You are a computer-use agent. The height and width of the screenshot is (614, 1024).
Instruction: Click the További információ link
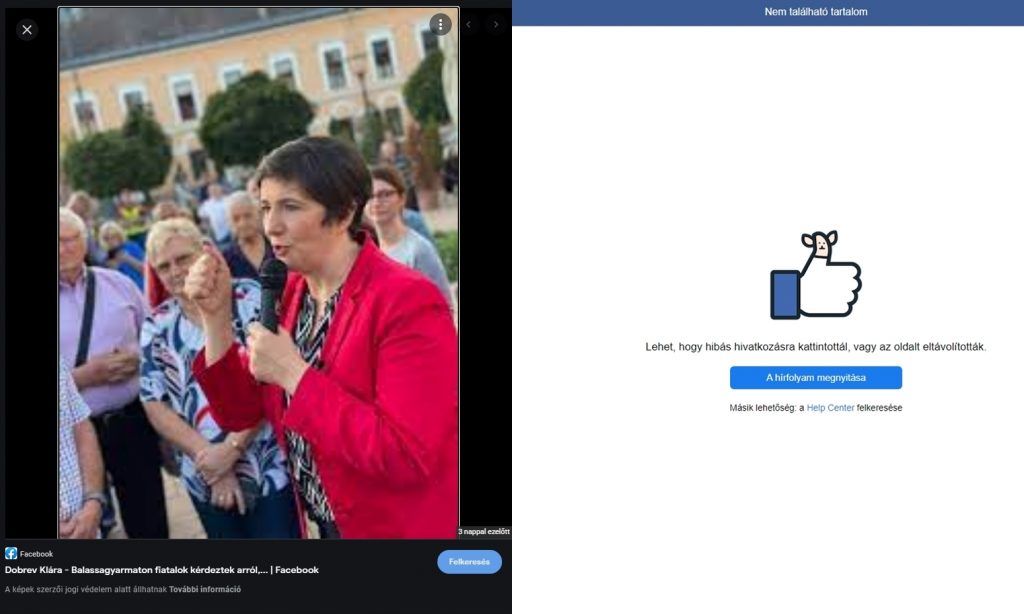(205, 589)
